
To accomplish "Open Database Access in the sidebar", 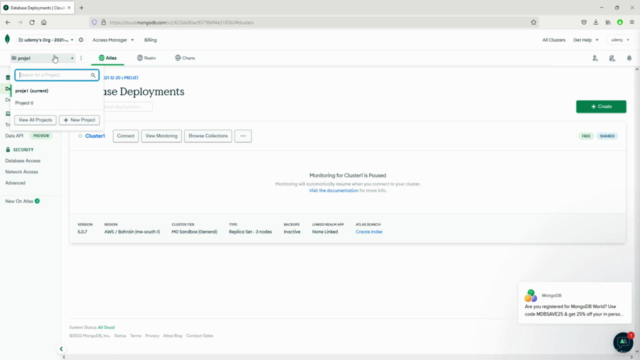I will 23,161.
